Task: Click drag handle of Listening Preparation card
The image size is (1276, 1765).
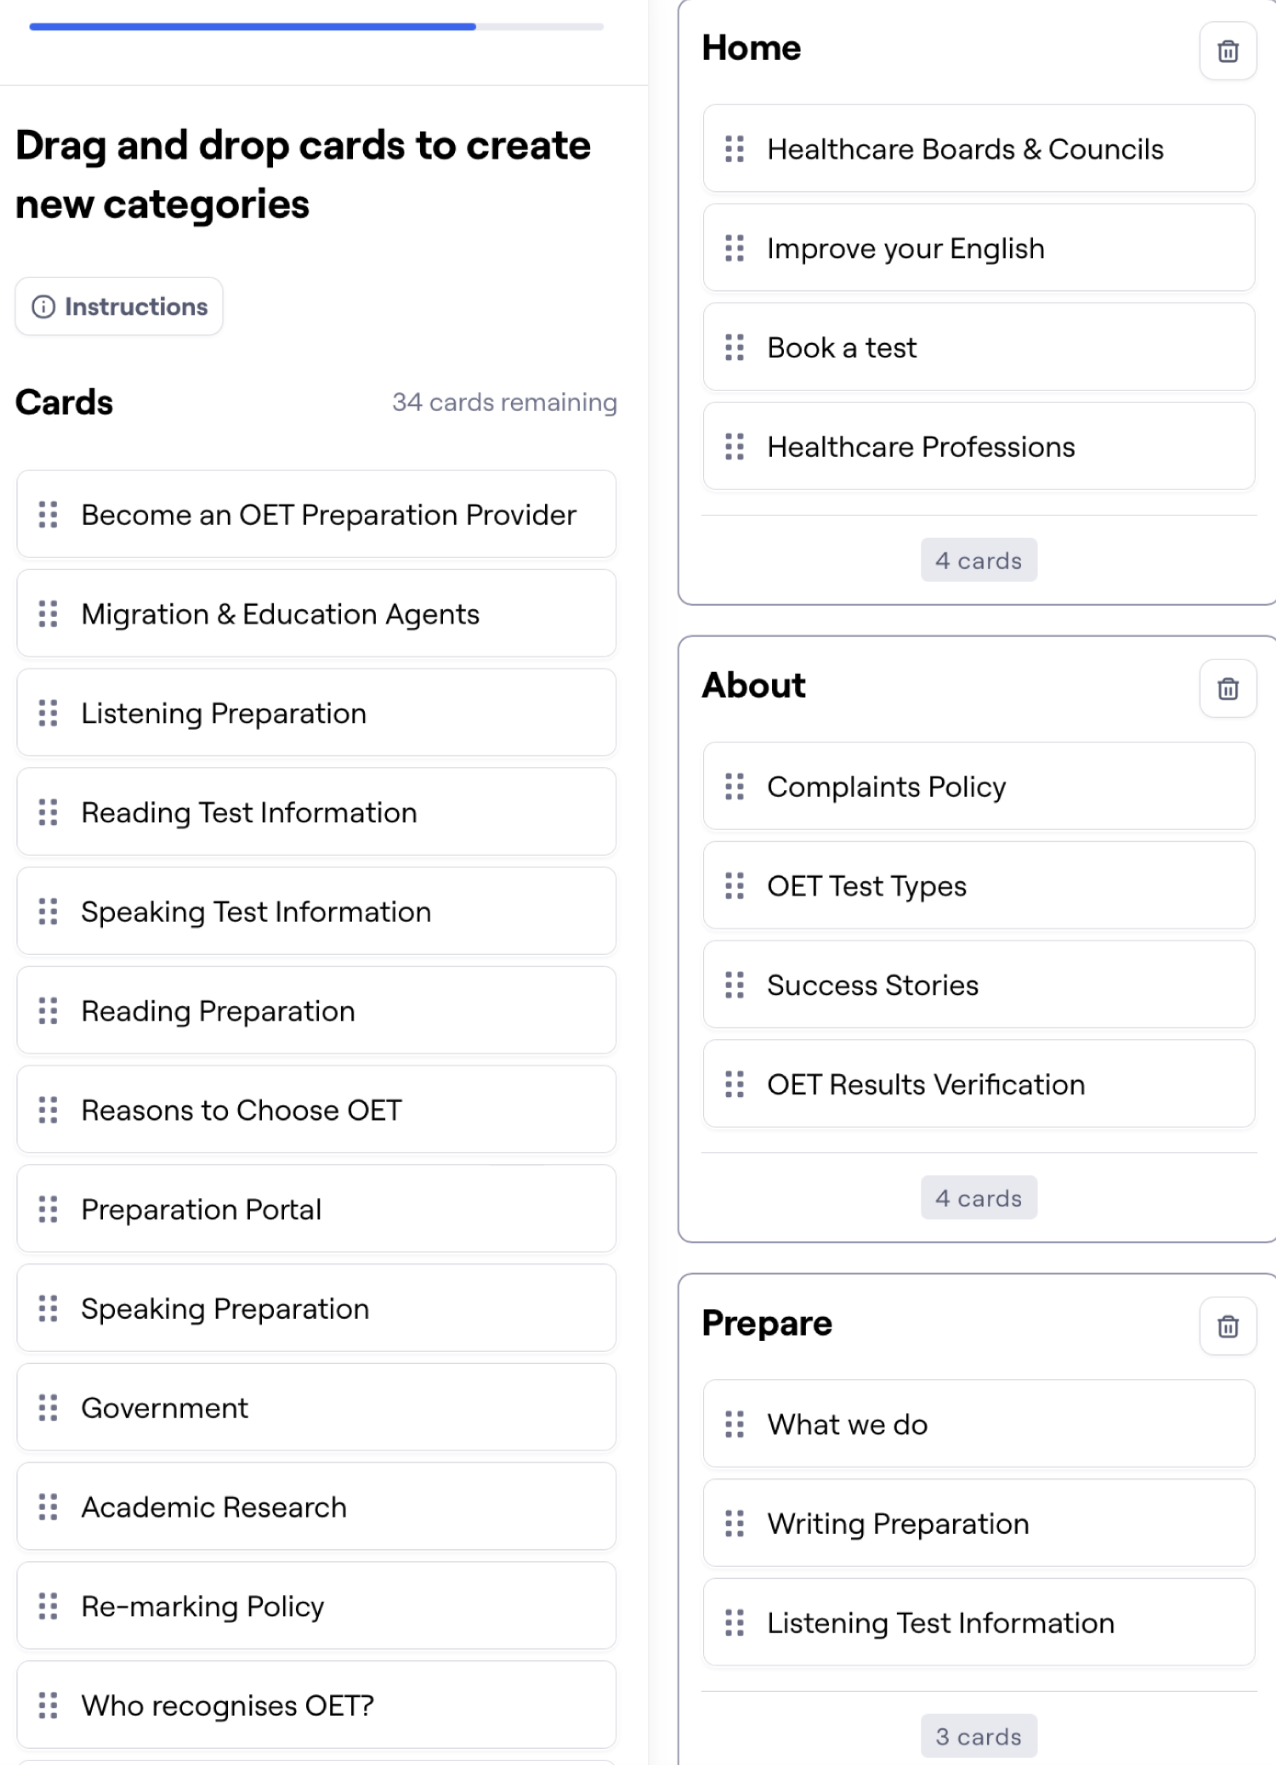Action: (x=48, y=713)
